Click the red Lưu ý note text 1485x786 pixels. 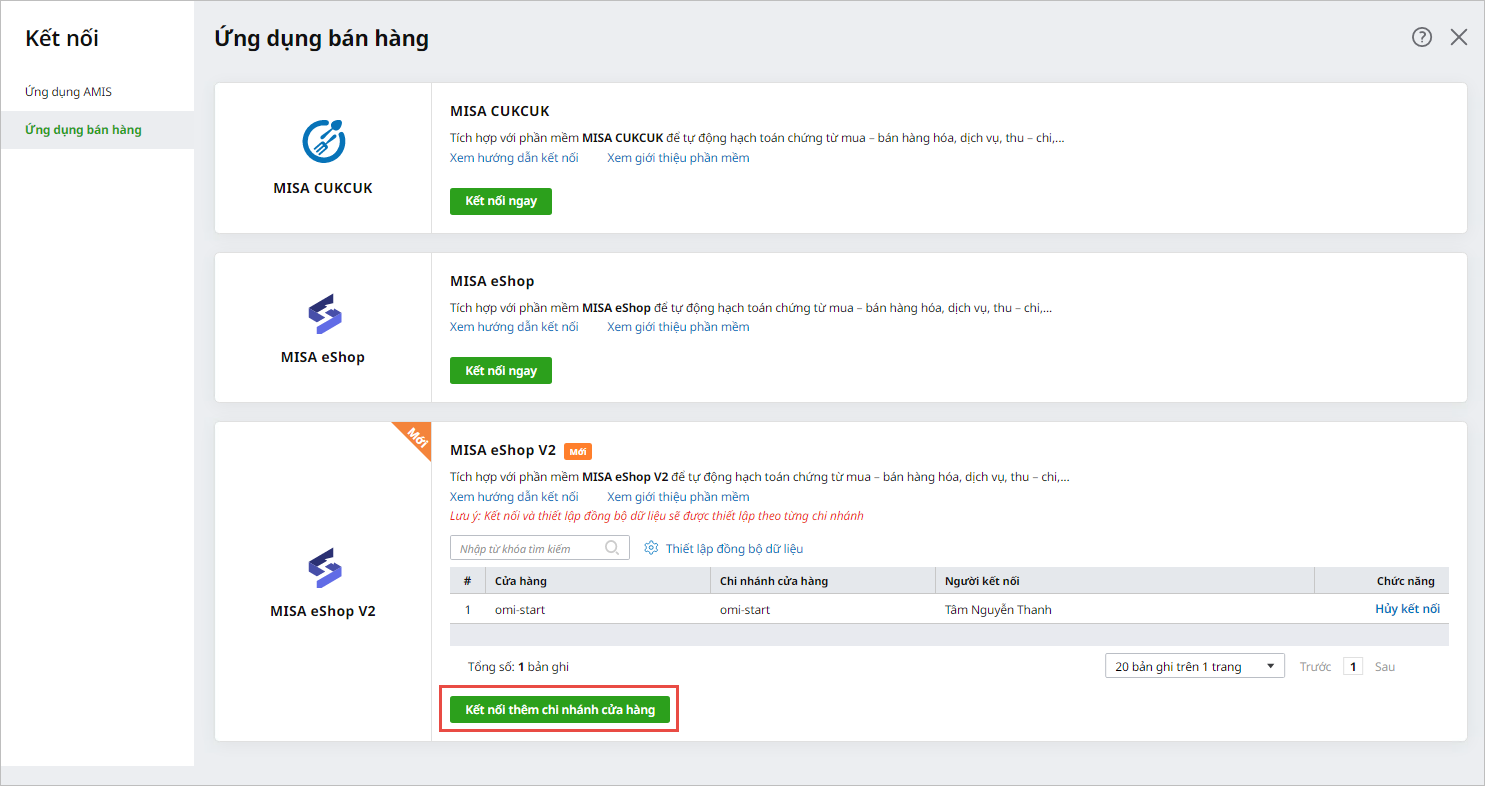pos(657,516)
